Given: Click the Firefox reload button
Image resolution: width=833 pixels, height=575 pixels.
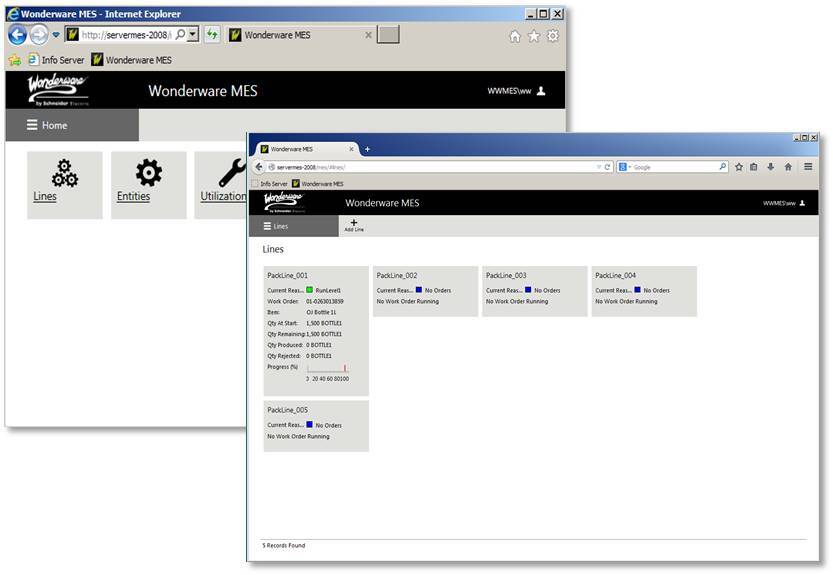Looking at the screenshot, I should tap(607, 167).
